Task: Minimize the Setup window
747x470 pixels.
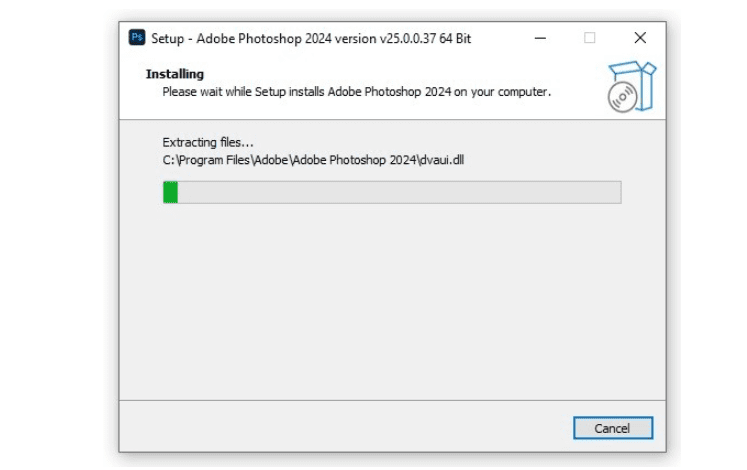Action: point(541,38)
